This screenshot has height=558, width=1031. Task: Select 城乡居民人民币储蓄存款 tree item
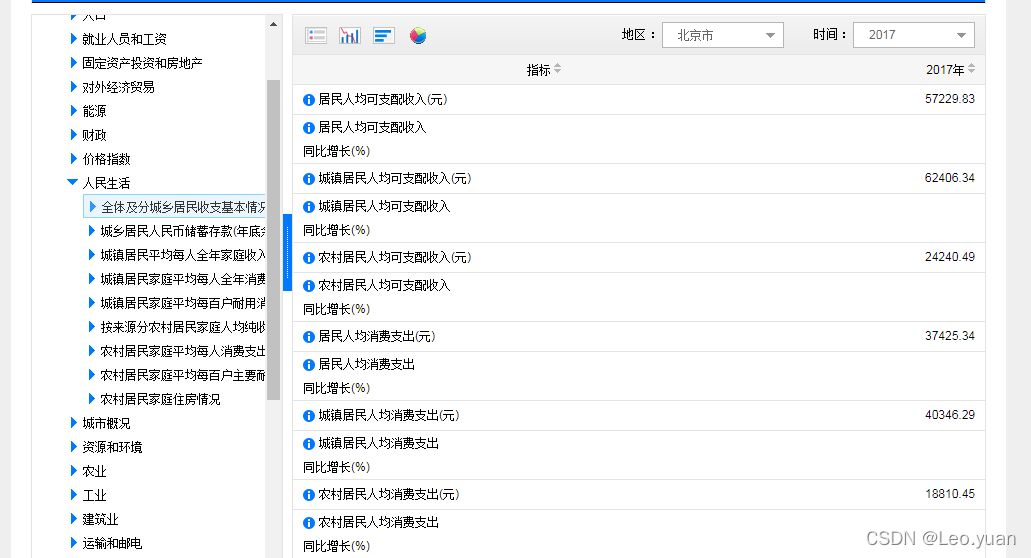tap(183, 231)
